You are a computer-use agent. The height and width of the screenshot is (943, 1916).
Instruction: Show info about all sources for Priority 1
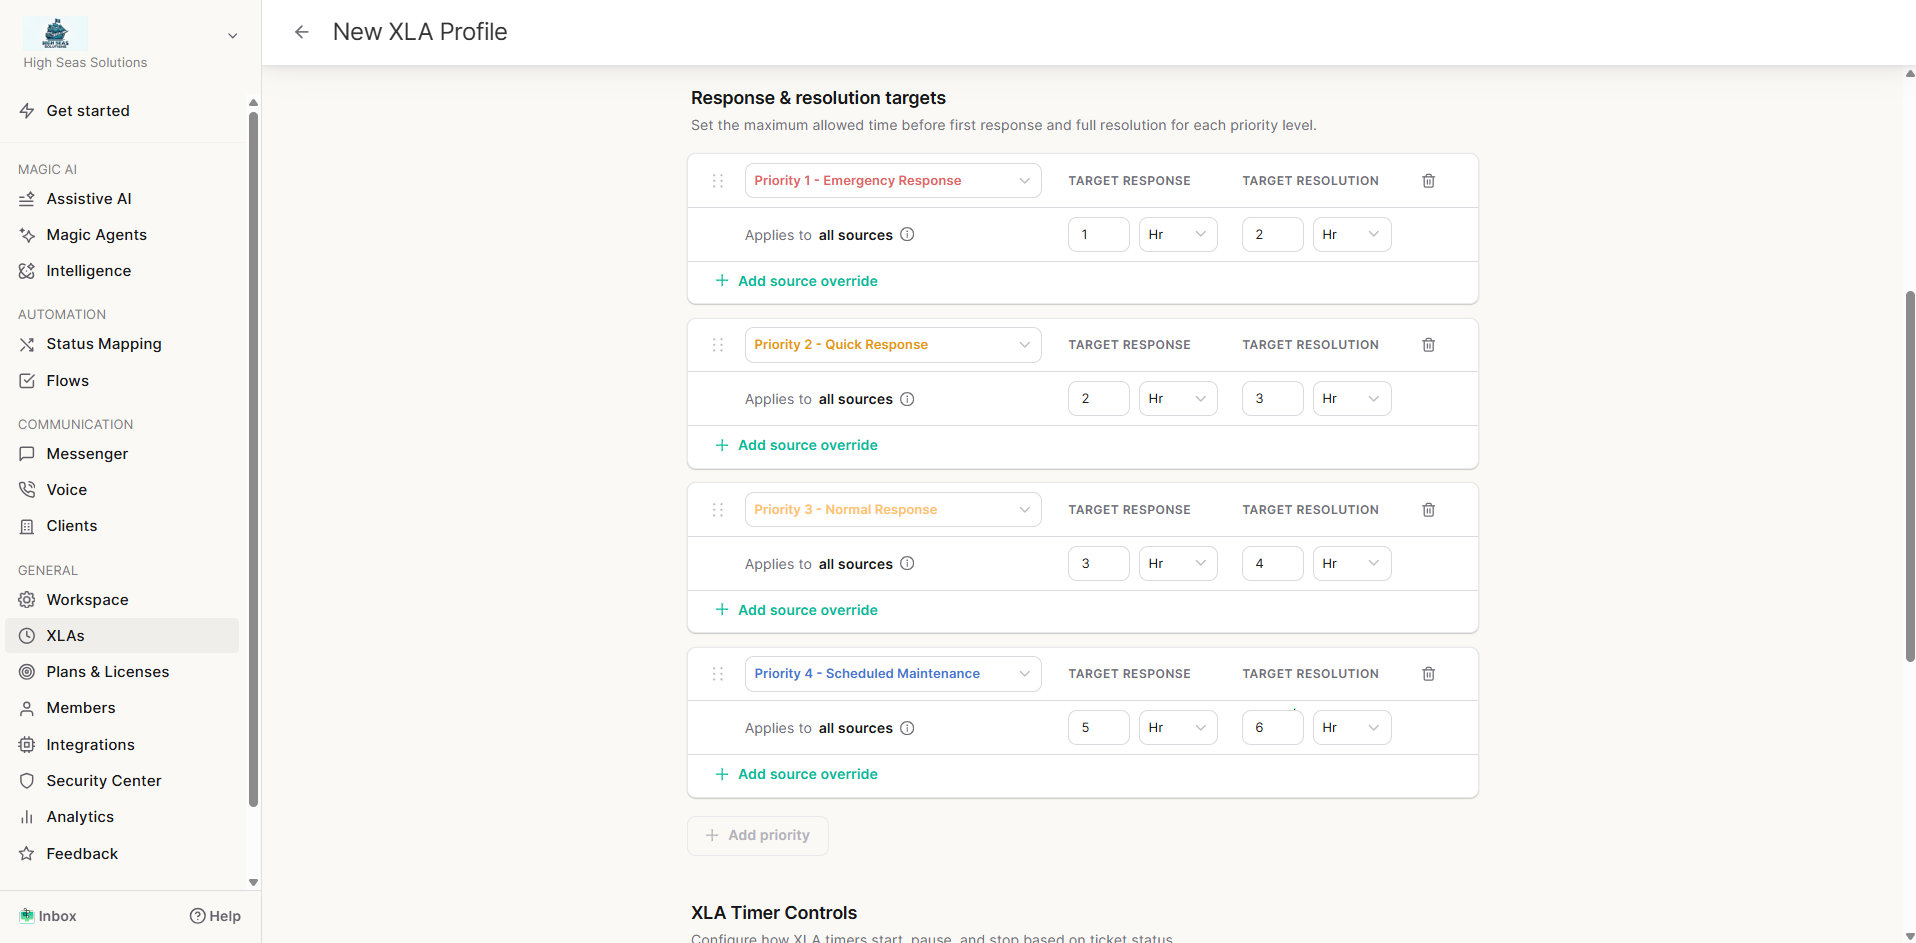[x=907, y=235]
